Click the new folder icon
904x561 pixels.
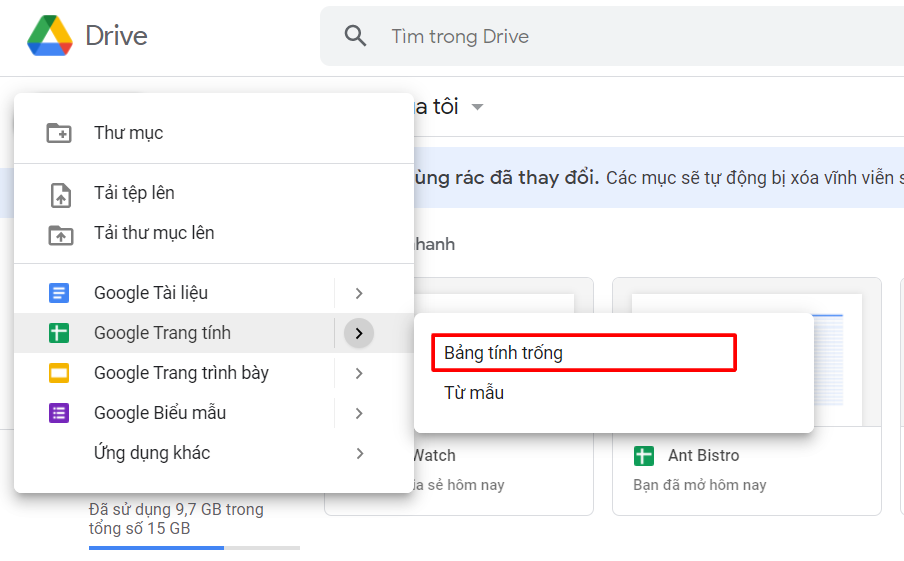coord(60,133)
